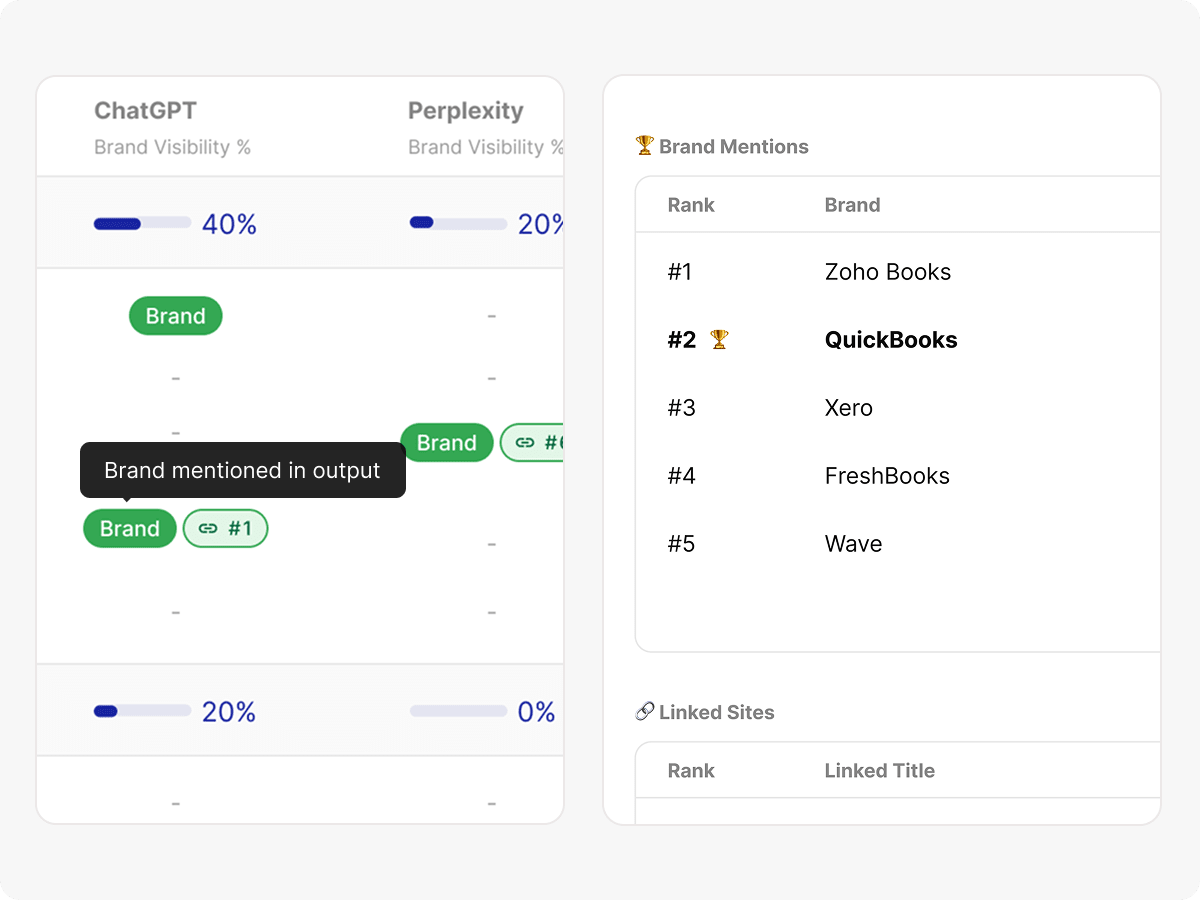
Task: Click the topmost green Brand badge under ChatGPT
Action: tap(175, 316)
